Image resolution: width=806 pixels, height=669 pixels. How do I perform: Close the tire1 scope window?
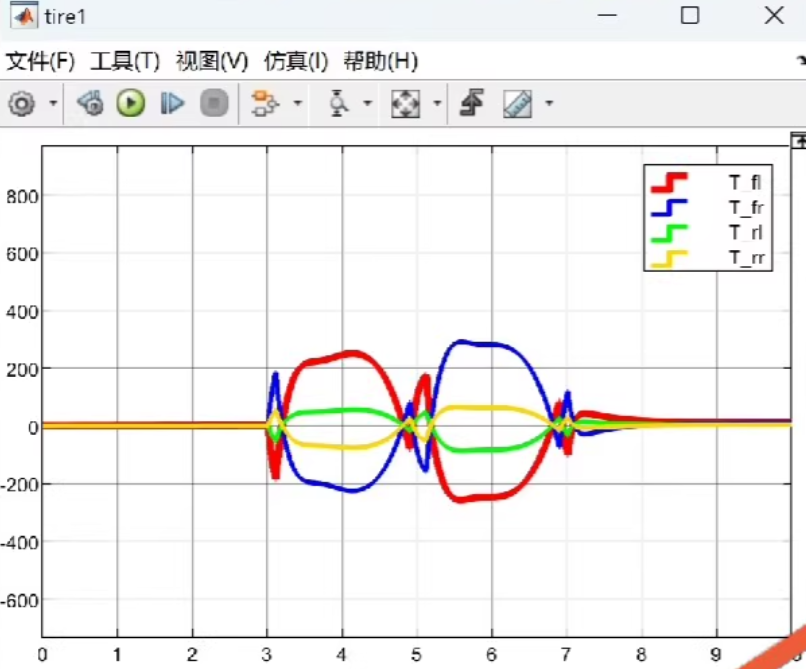[x=774, y=15]
